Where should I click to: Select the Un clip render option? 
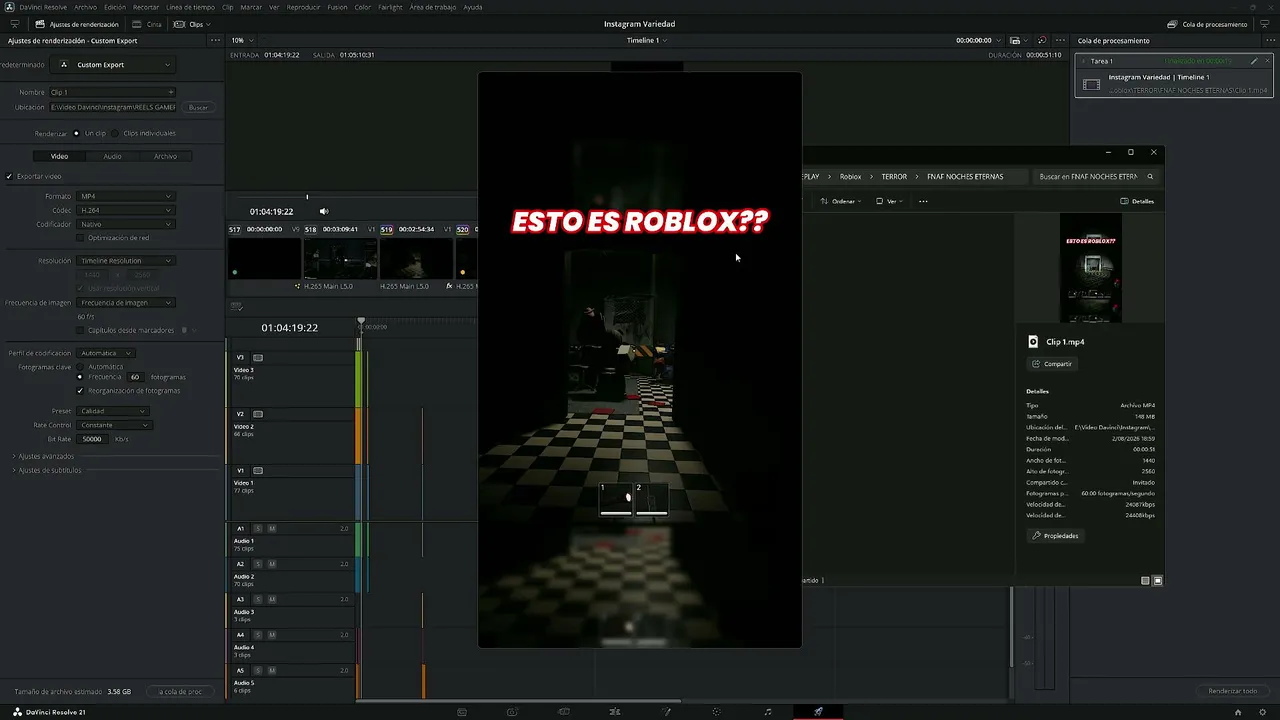[76, 133]
